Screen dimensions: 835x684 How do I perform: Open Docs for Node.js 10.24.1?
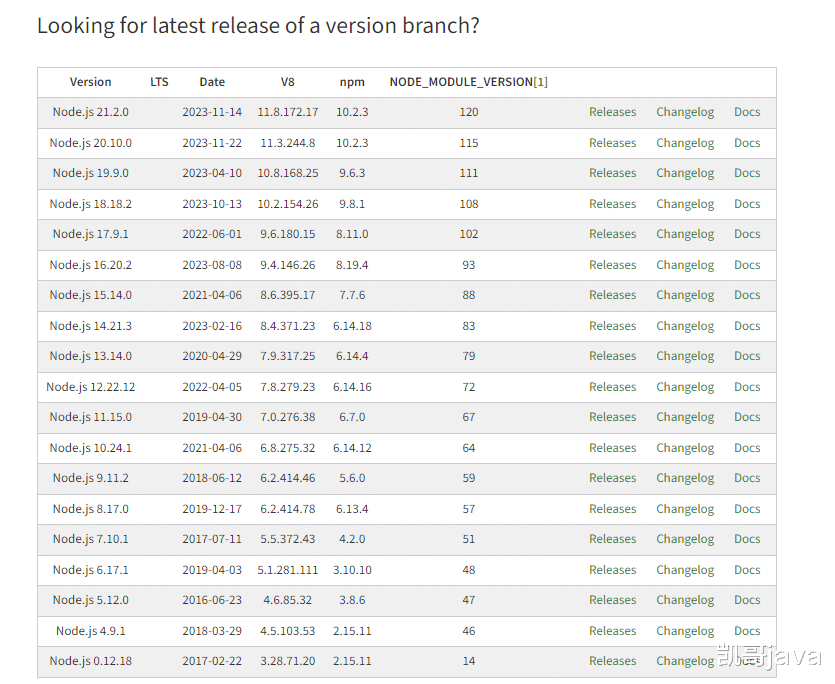tap(747, 448)
